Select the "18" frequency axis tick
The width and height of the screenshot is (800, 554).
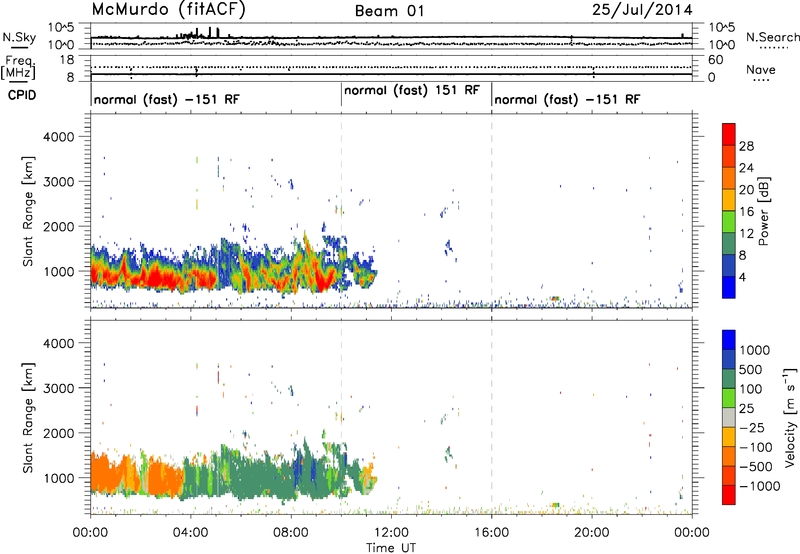click(x=67, y=60)
